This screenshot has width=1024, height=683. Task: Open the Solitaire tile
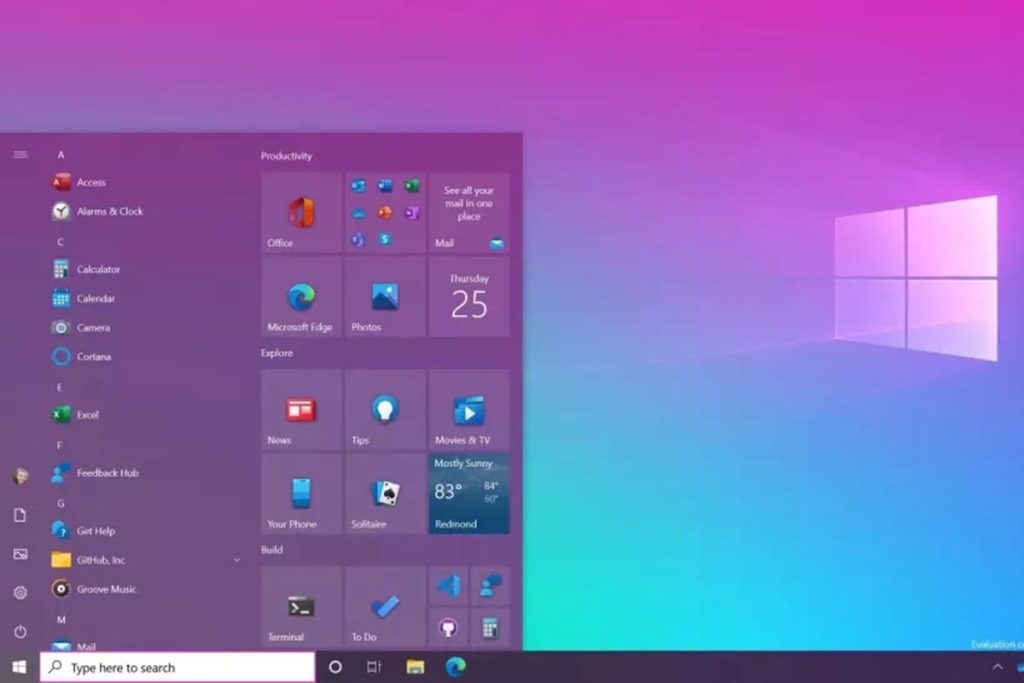tap(385, 494)
